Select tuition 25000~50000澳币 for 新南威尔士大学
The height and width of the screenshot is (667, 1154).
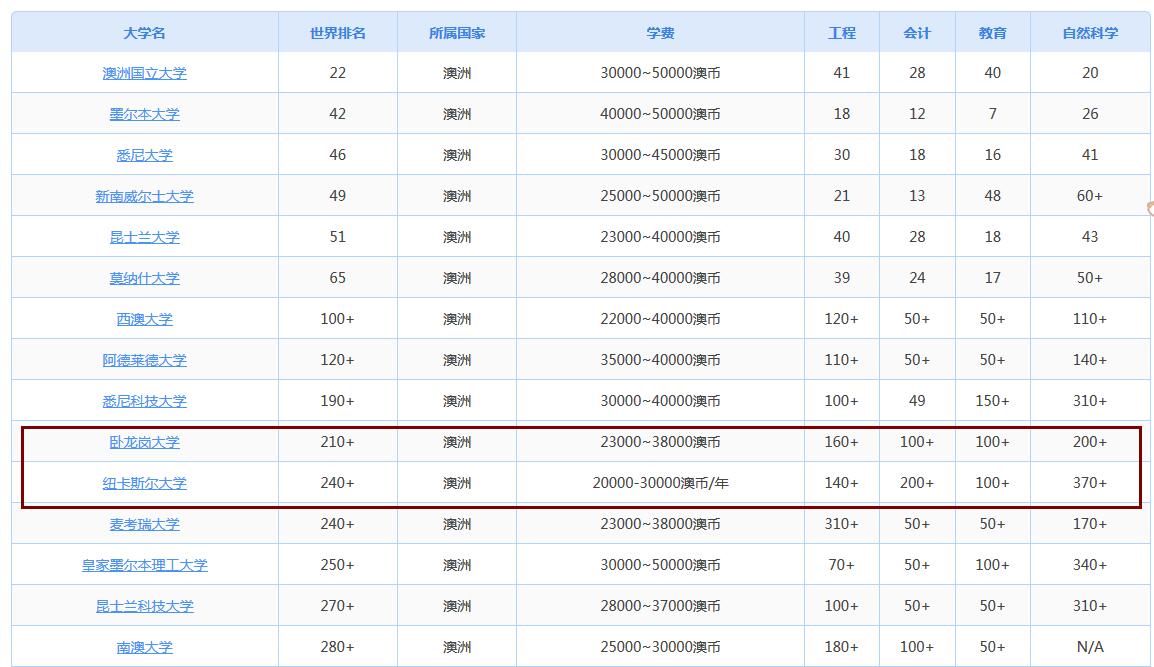point(660,196)
